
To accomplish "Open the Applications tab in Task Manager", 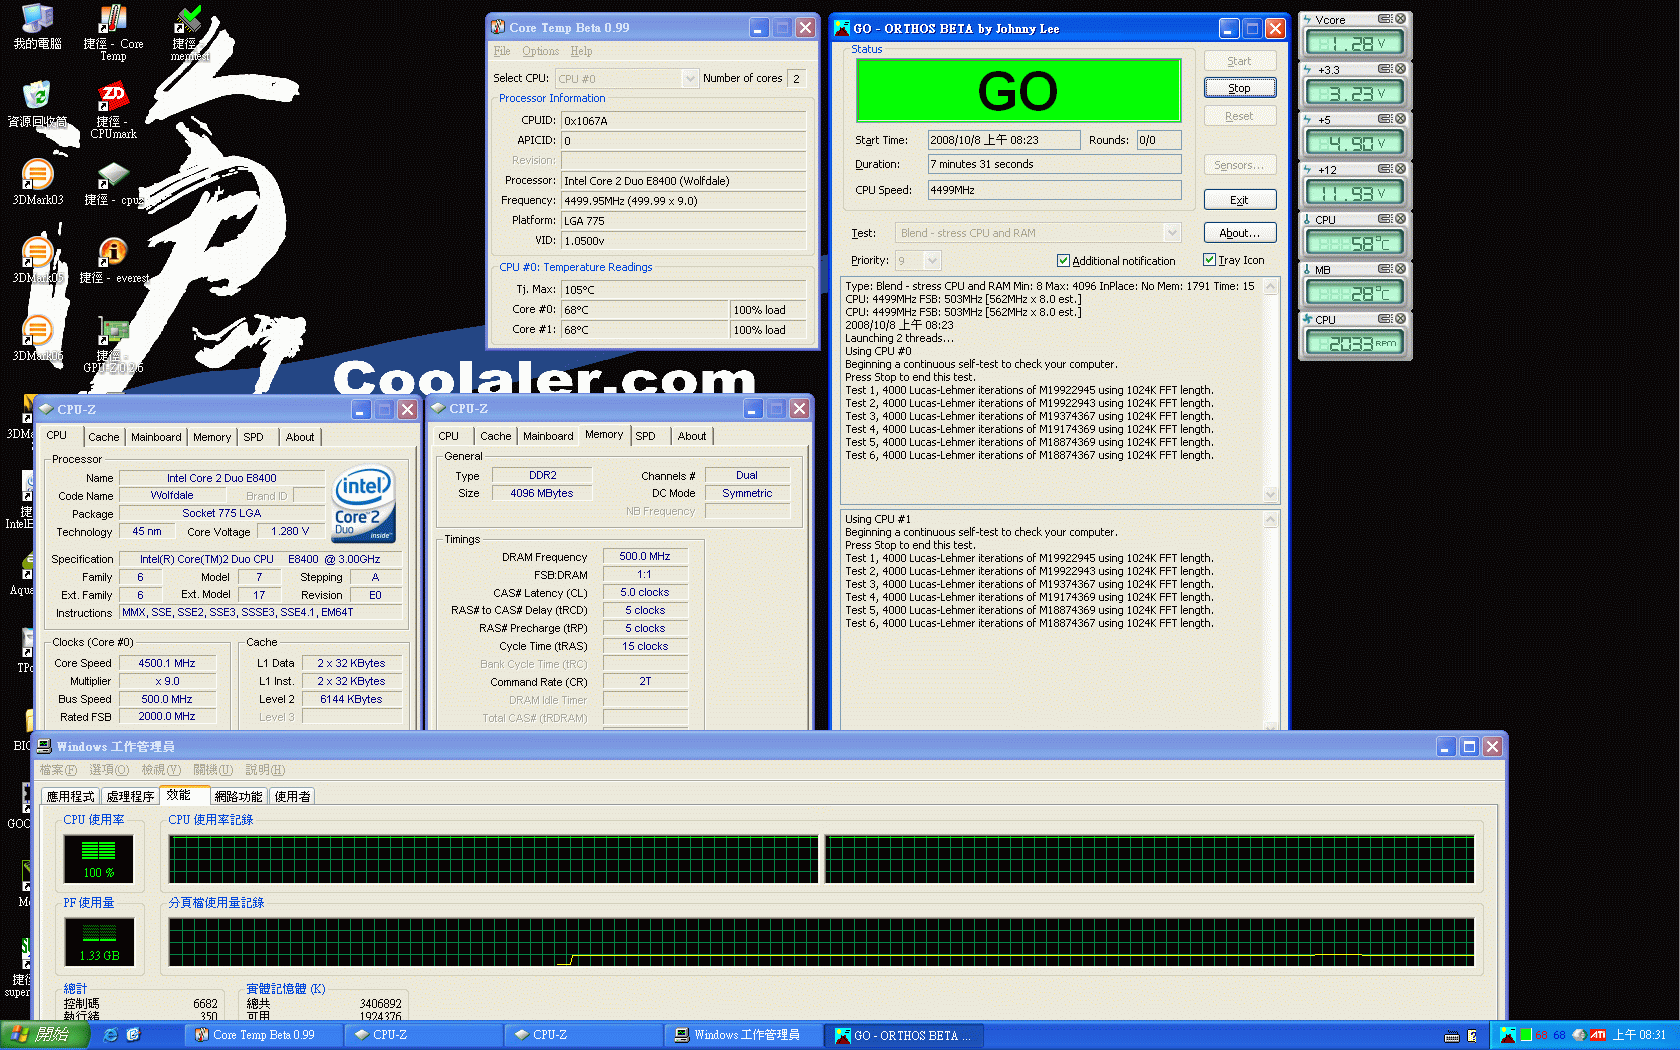I will [x=70, y=796].
